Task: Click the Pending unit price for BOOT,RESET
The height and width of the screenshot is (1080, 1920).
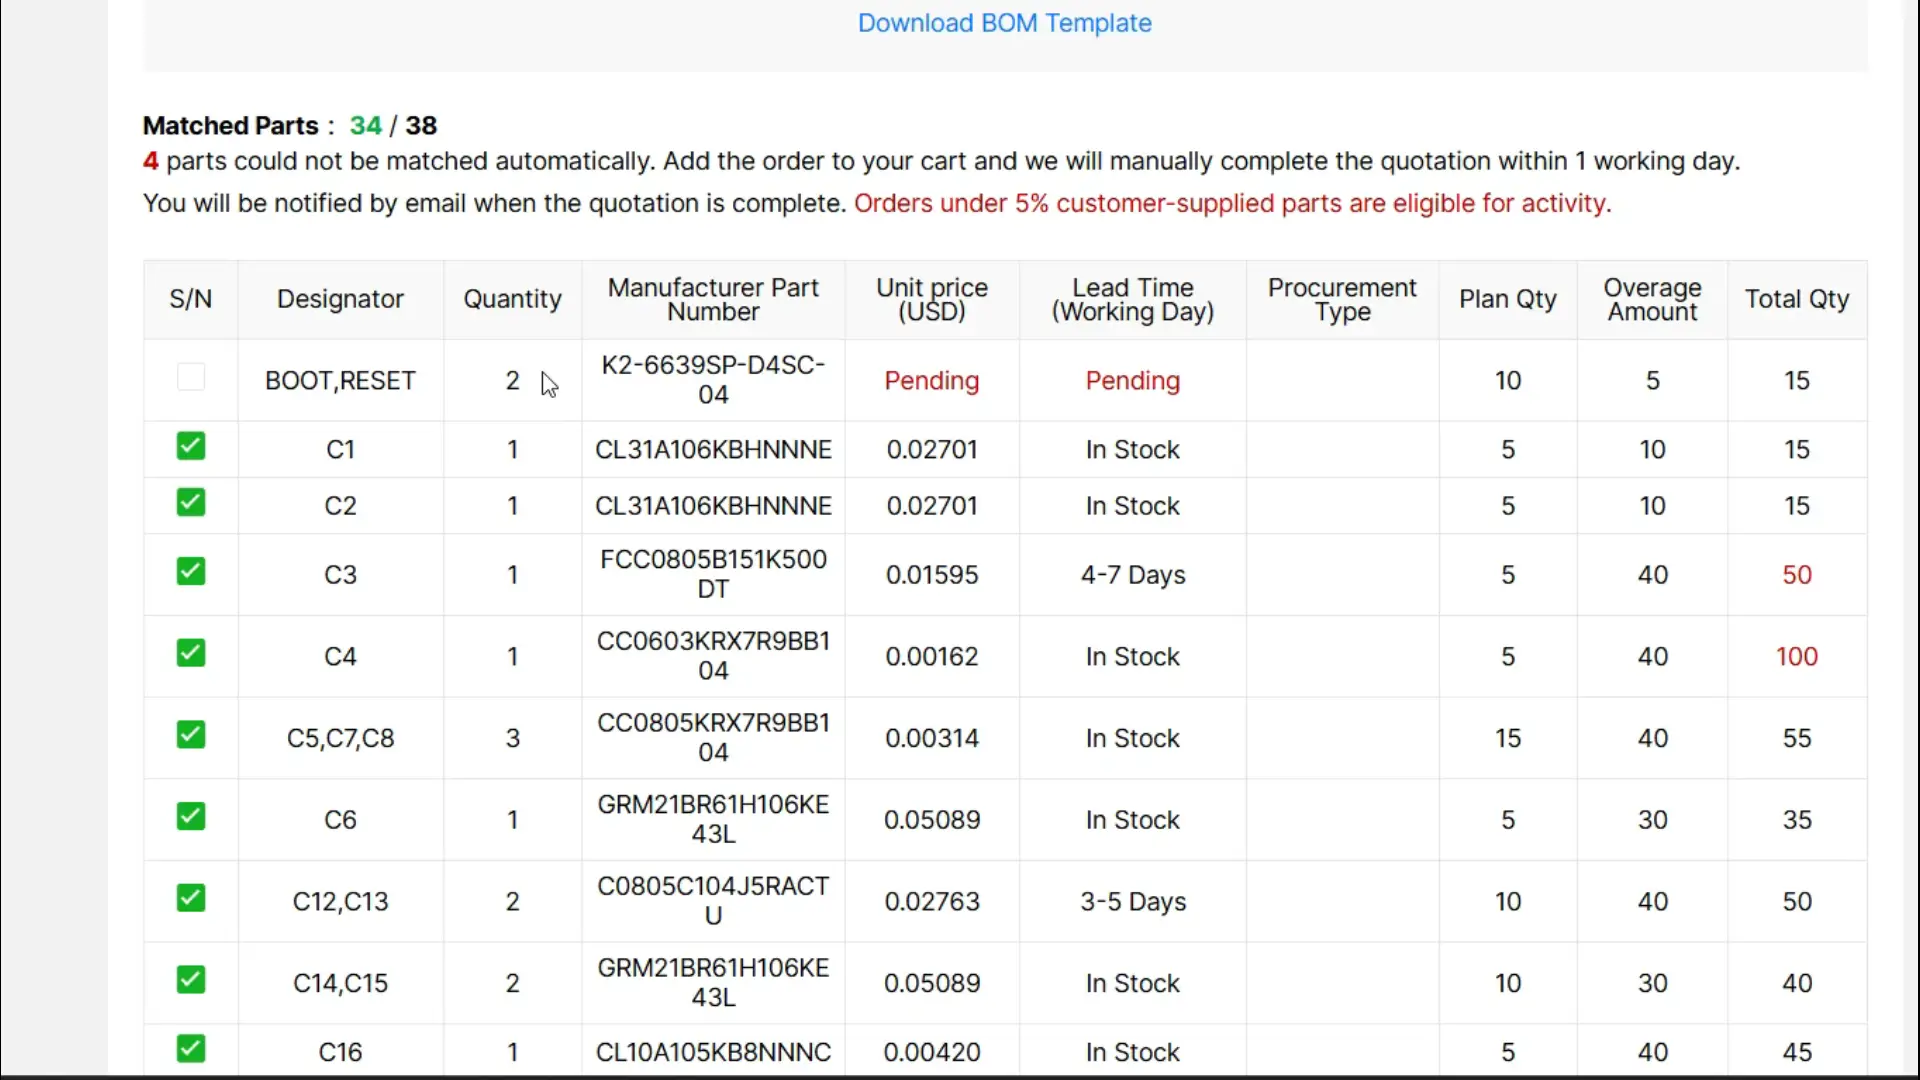Action: [x=931, y=381]
